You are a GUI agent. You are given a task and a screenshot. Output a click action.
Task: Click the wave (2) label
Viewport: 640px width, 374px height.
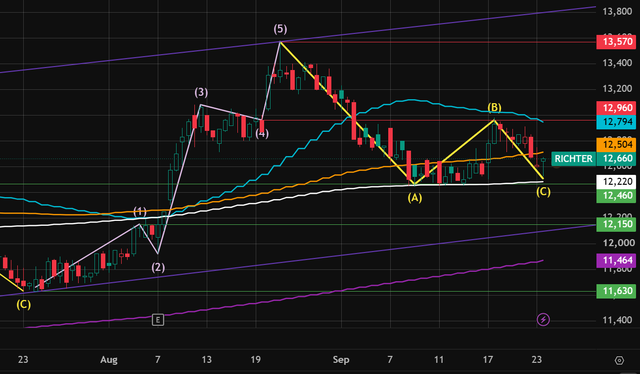[x=158, y=267]
